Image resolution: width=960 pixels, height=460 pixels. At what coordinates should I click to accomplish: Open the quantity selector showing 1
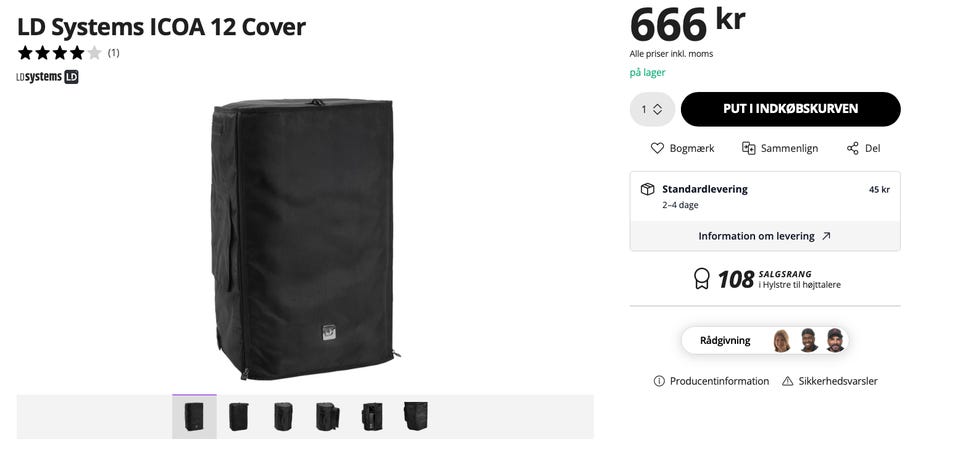(x=652, y=109)
